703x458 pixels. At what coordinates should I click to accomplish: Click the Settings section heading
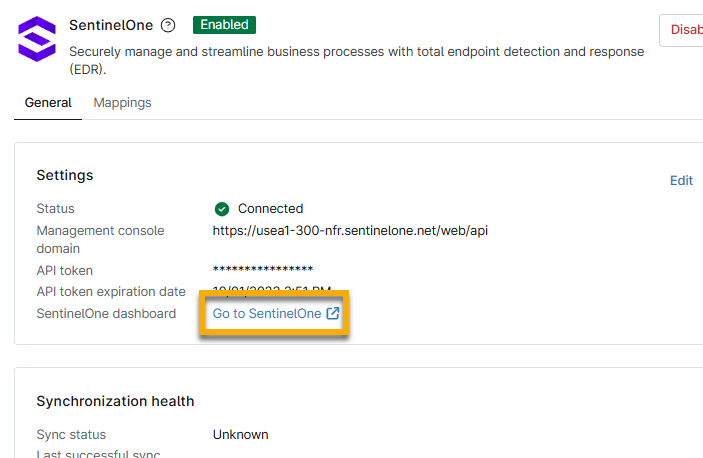coord(65,175)
